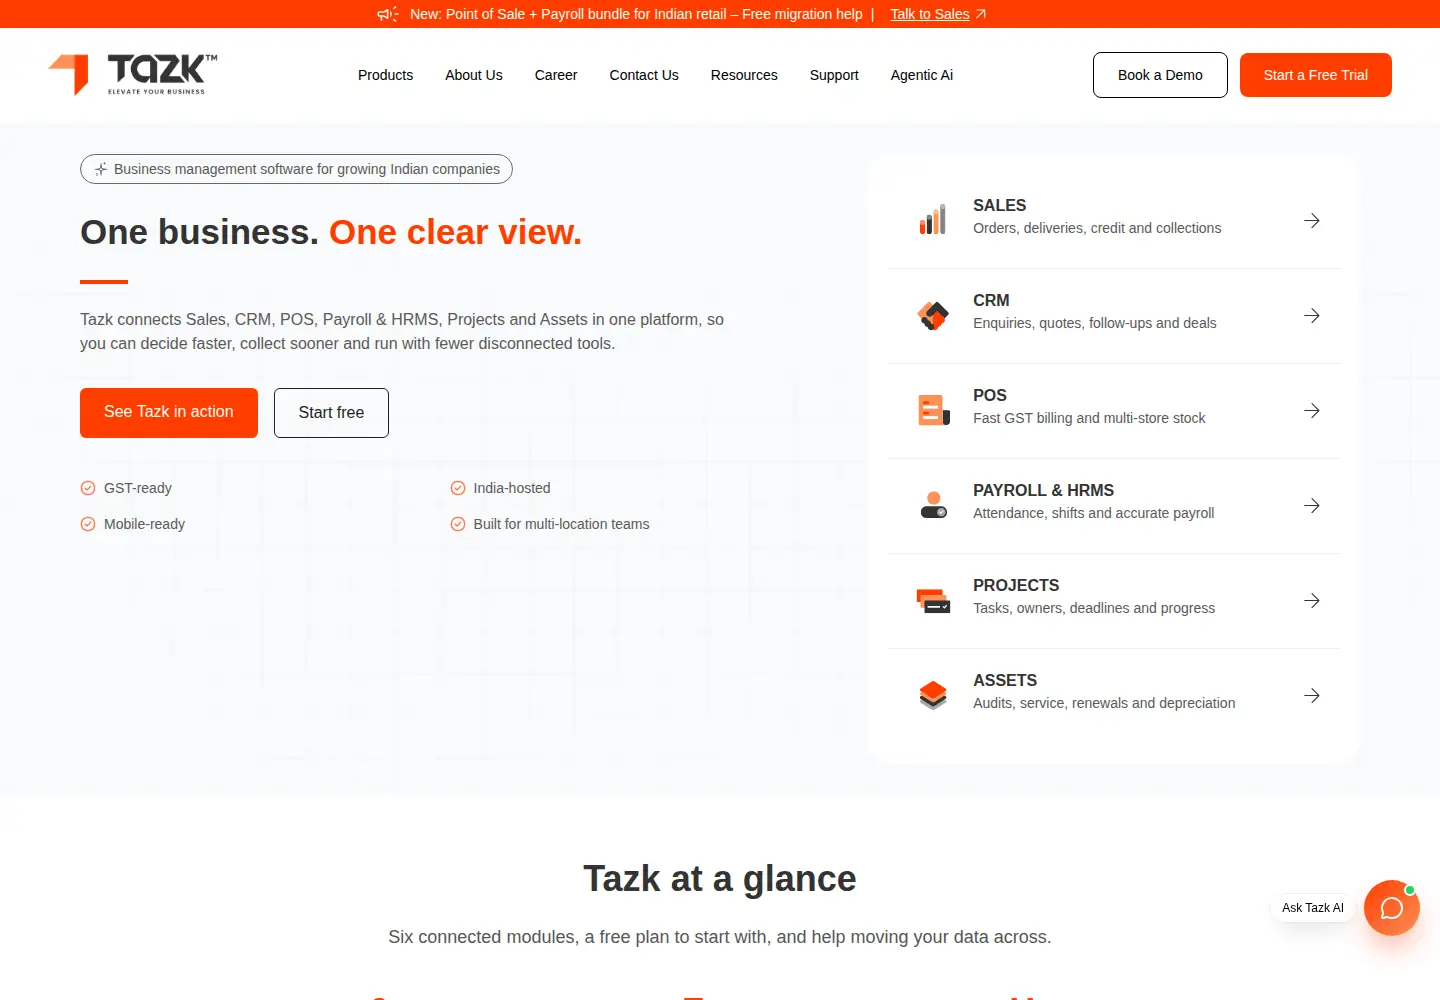Click the Ask Tazk AI label
Image resolution: width=1440 pixels, height=1000 pixels.
[x=1313, y=908]
